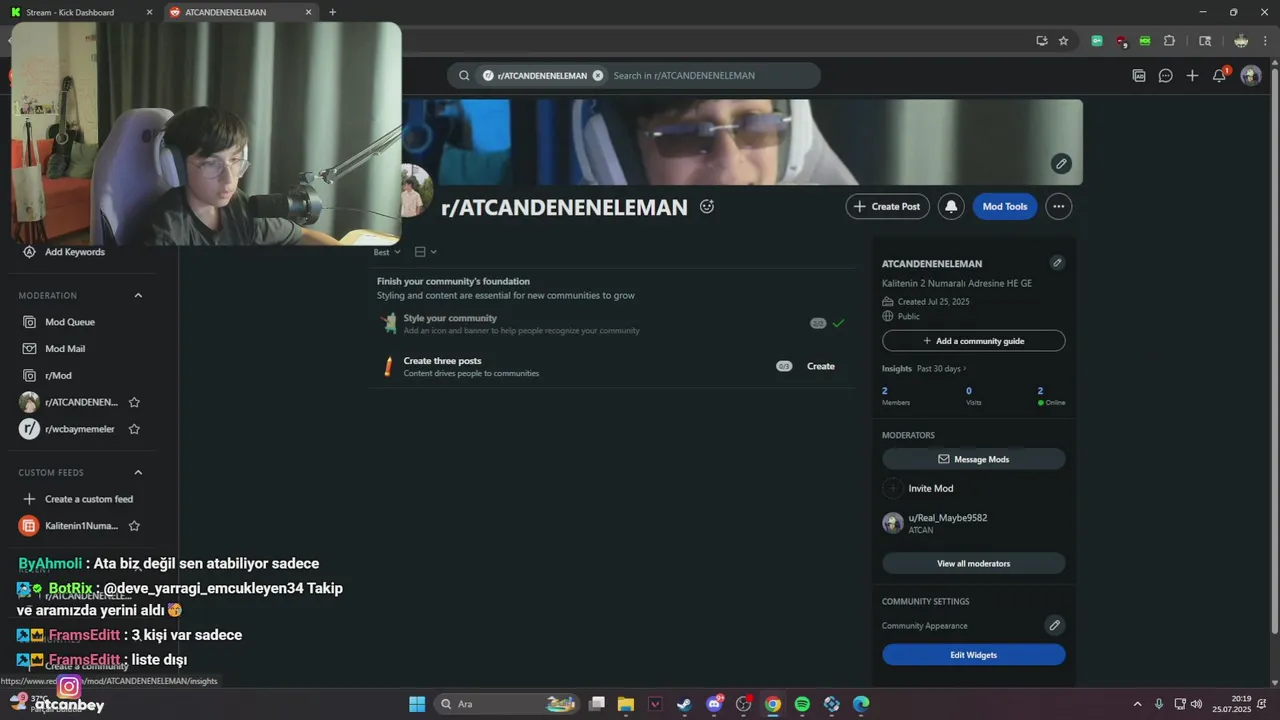1280x720 pixels.
Task: Click the emoji icon beside r/ATCANDENENELEMAN title
Action: [707, 206]
